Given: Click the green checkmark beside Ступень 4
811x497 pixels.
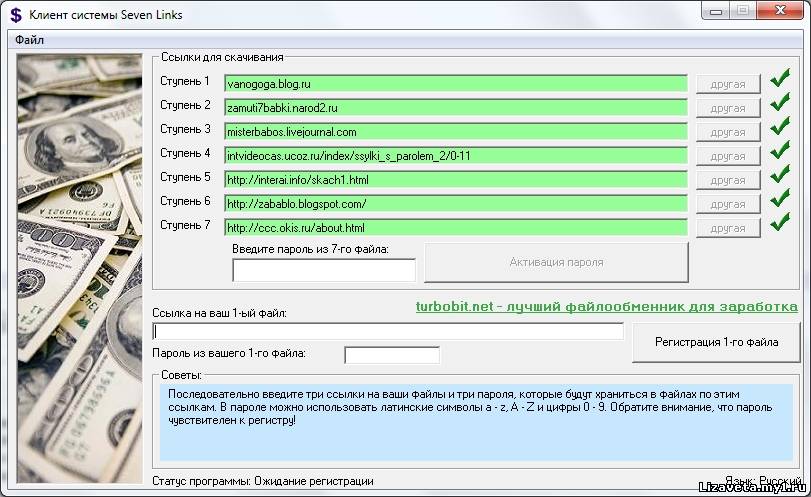Looking at the screenshot, I should click(x=780, y=153).
